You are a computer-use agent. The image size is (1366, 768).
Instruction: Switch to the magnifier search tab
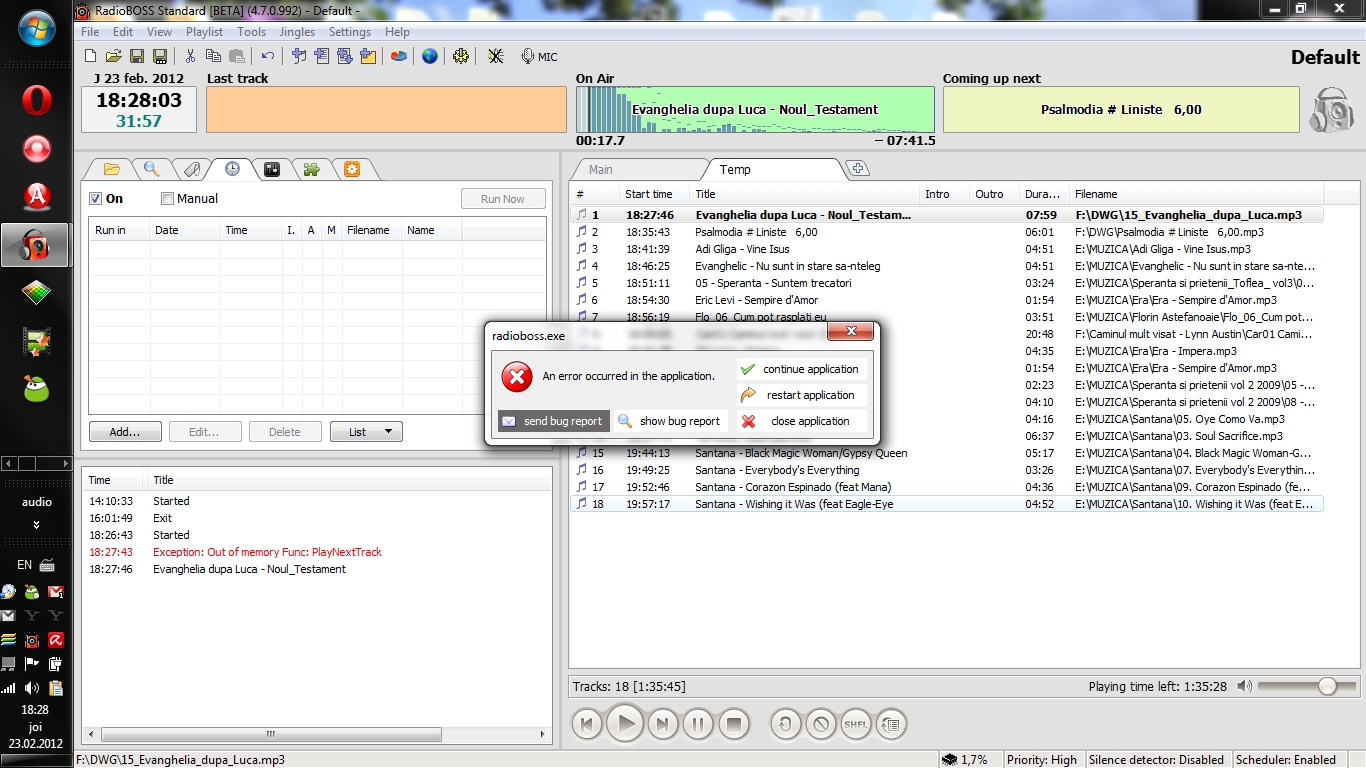(151, 169)
